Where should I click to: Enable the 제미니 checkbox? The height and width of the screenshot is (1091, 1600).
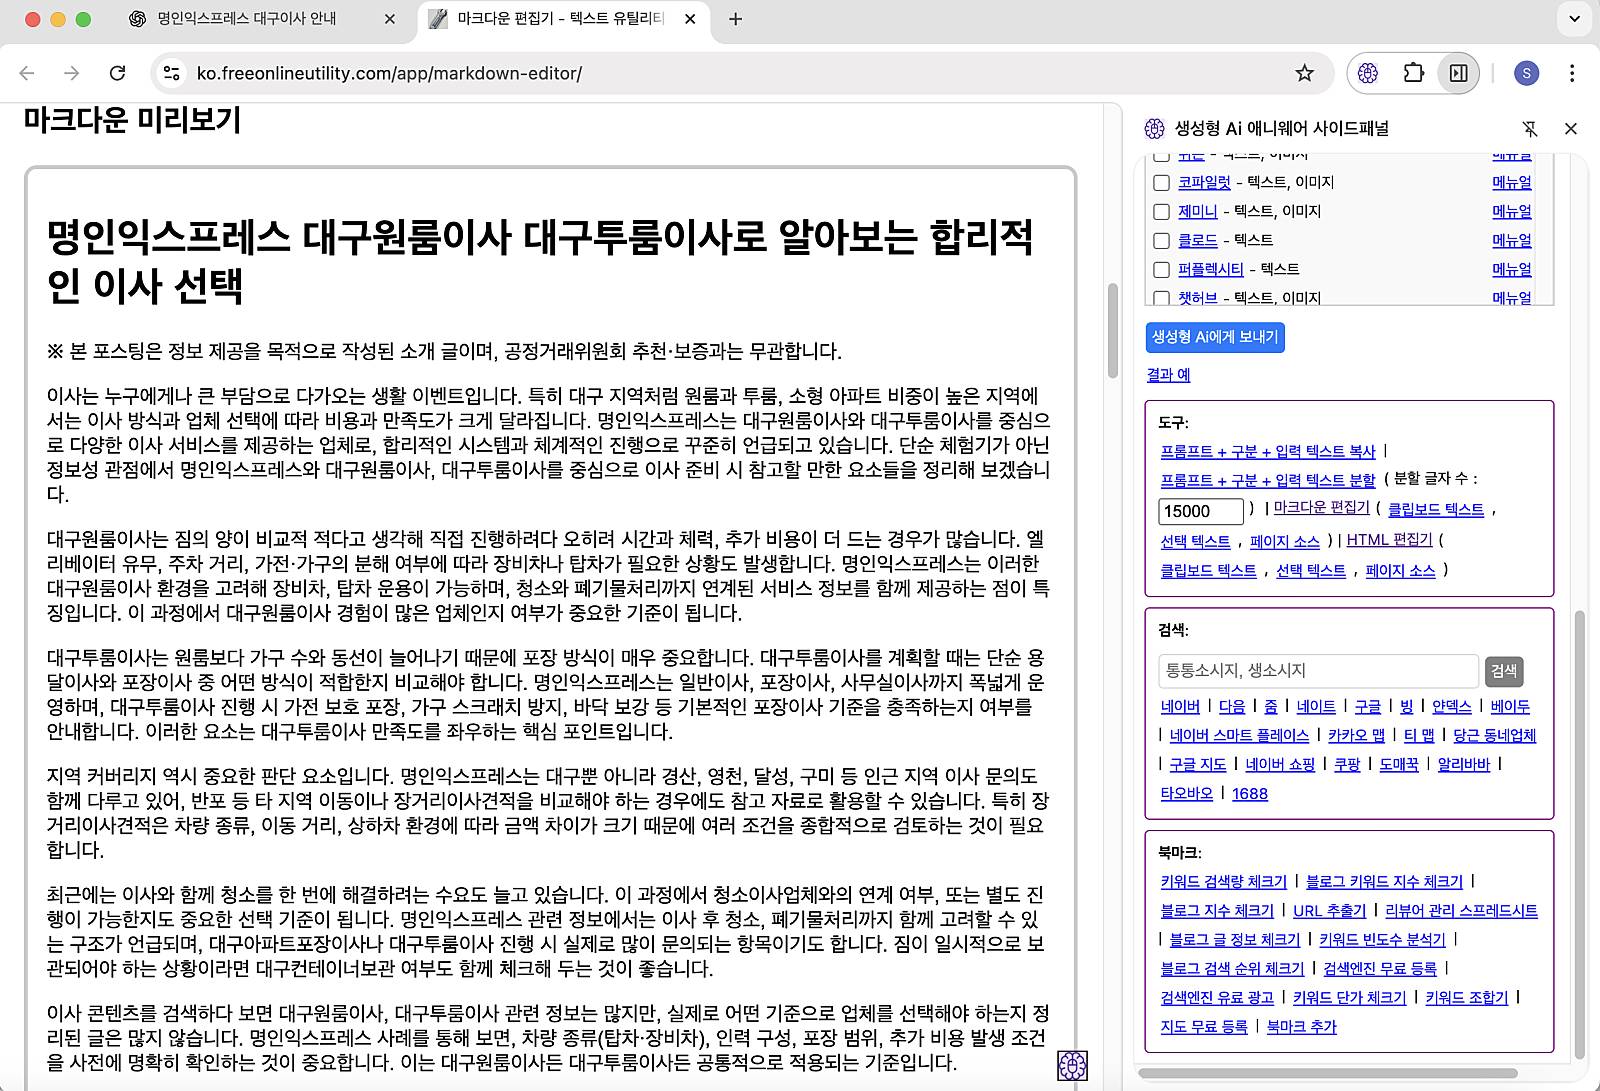1161,212
